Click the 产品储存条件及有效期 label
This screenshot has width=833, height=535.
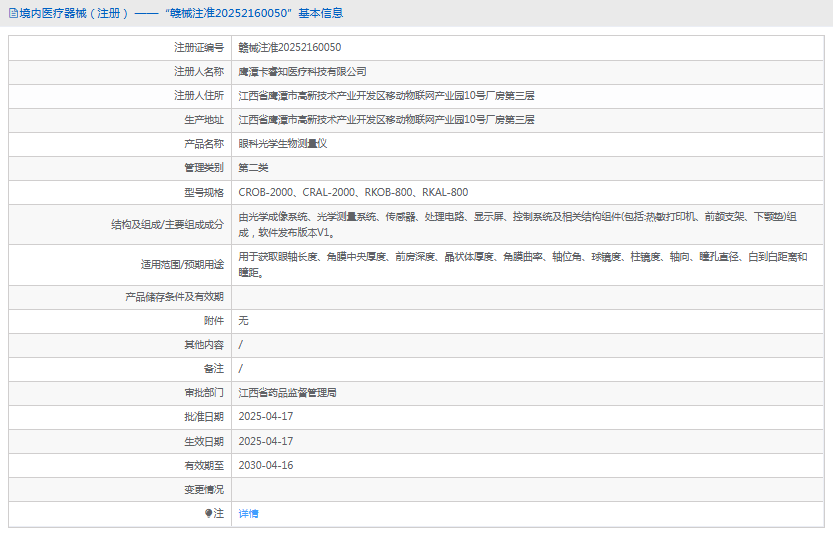(x=174, y=297)
